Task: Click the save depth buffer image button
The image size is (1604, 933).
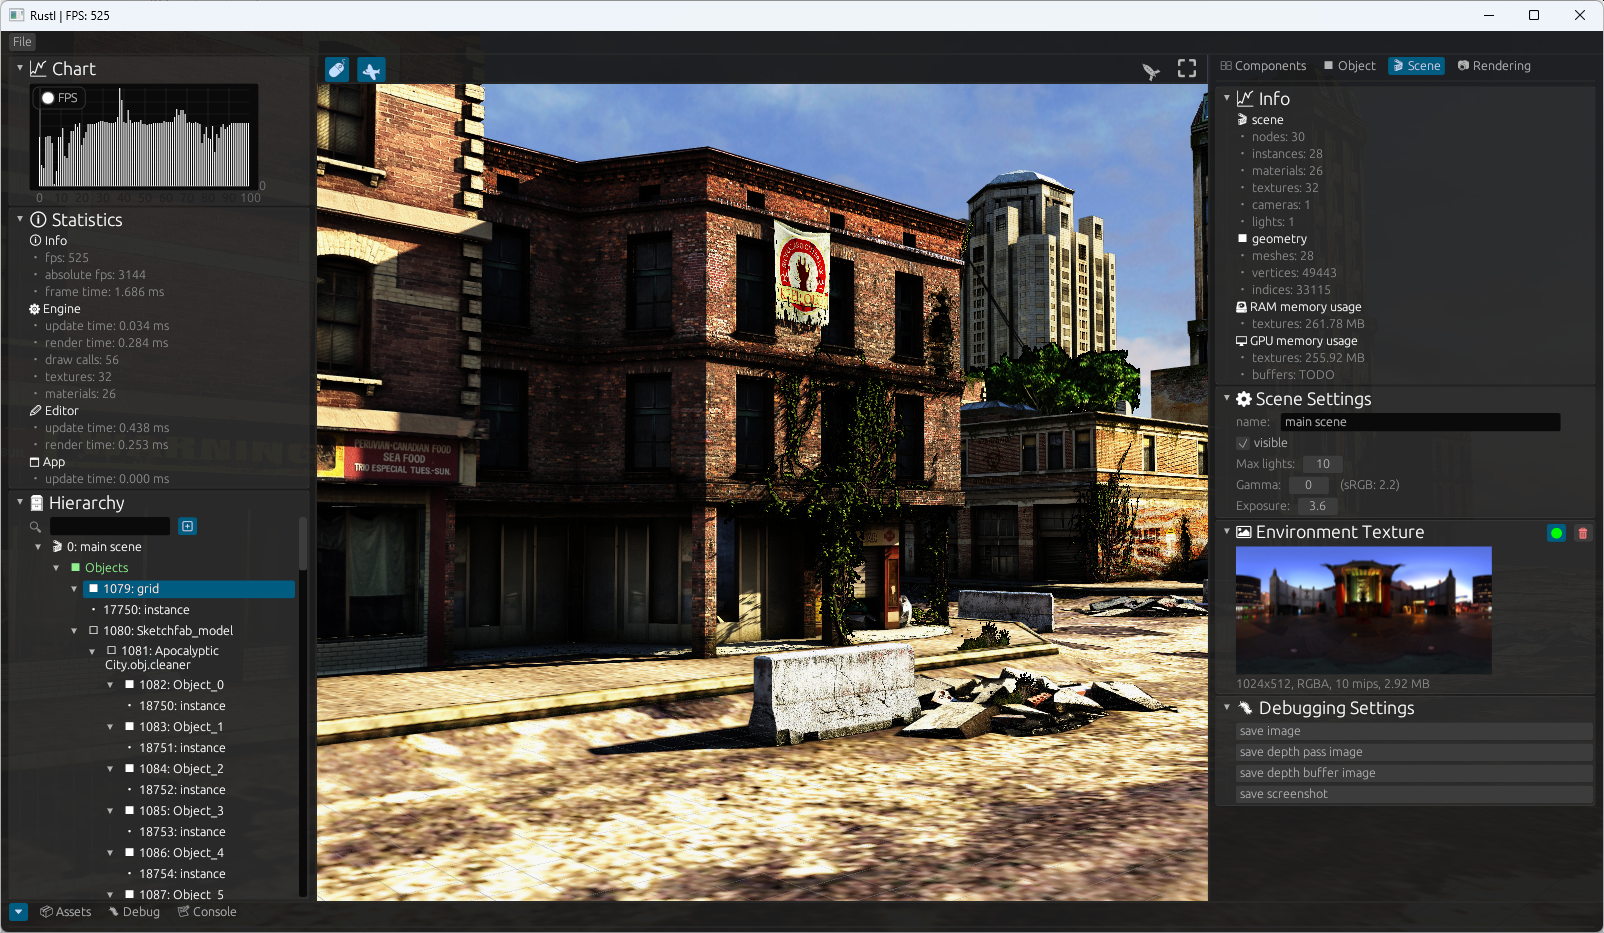Action: pyautogui.click(x=1414, y=773)
